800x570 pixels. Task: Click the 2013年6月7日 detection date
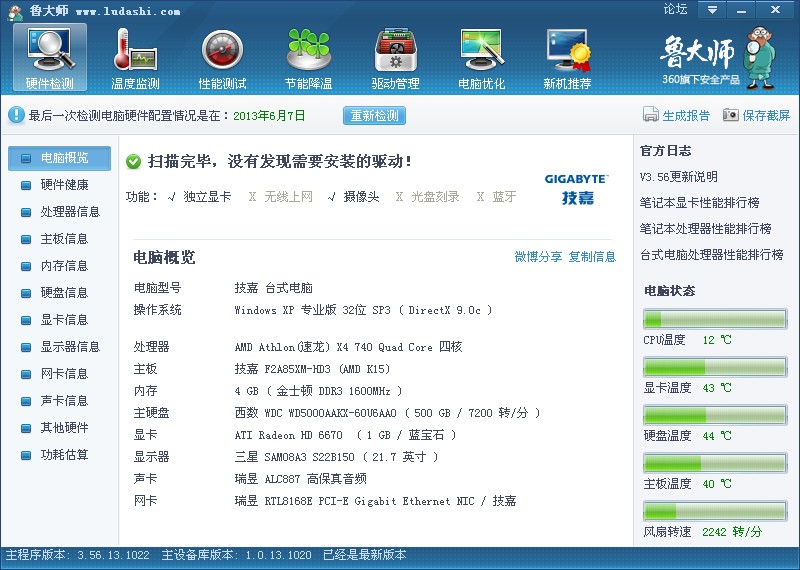tap(269, 116)
